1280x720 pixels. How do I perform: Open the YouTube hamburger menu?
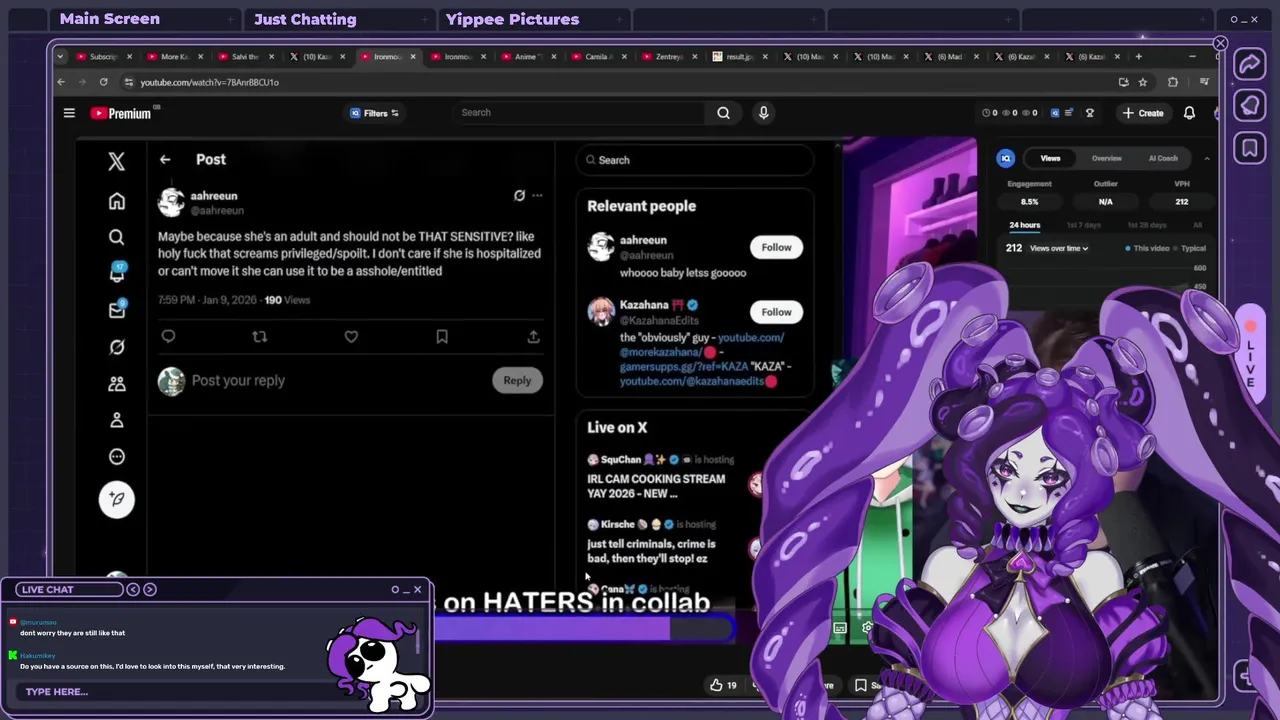(x=69, y=113)
